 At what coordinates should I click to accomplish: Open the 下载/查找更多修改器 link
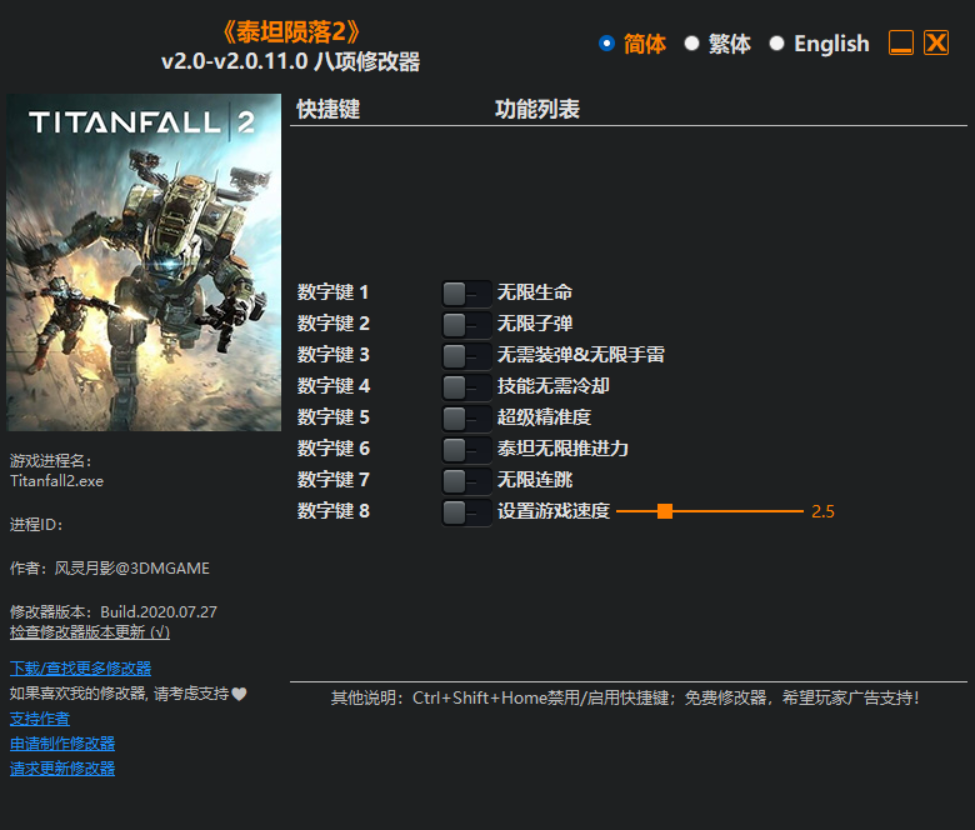point(80,668)
